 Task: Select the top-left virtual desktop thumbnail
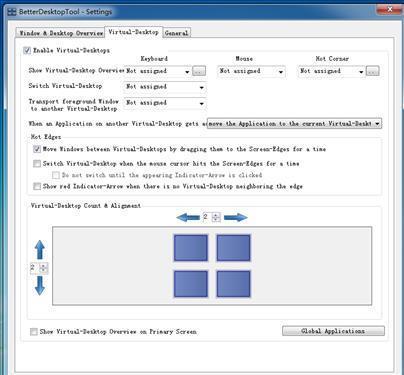[191, 248]
